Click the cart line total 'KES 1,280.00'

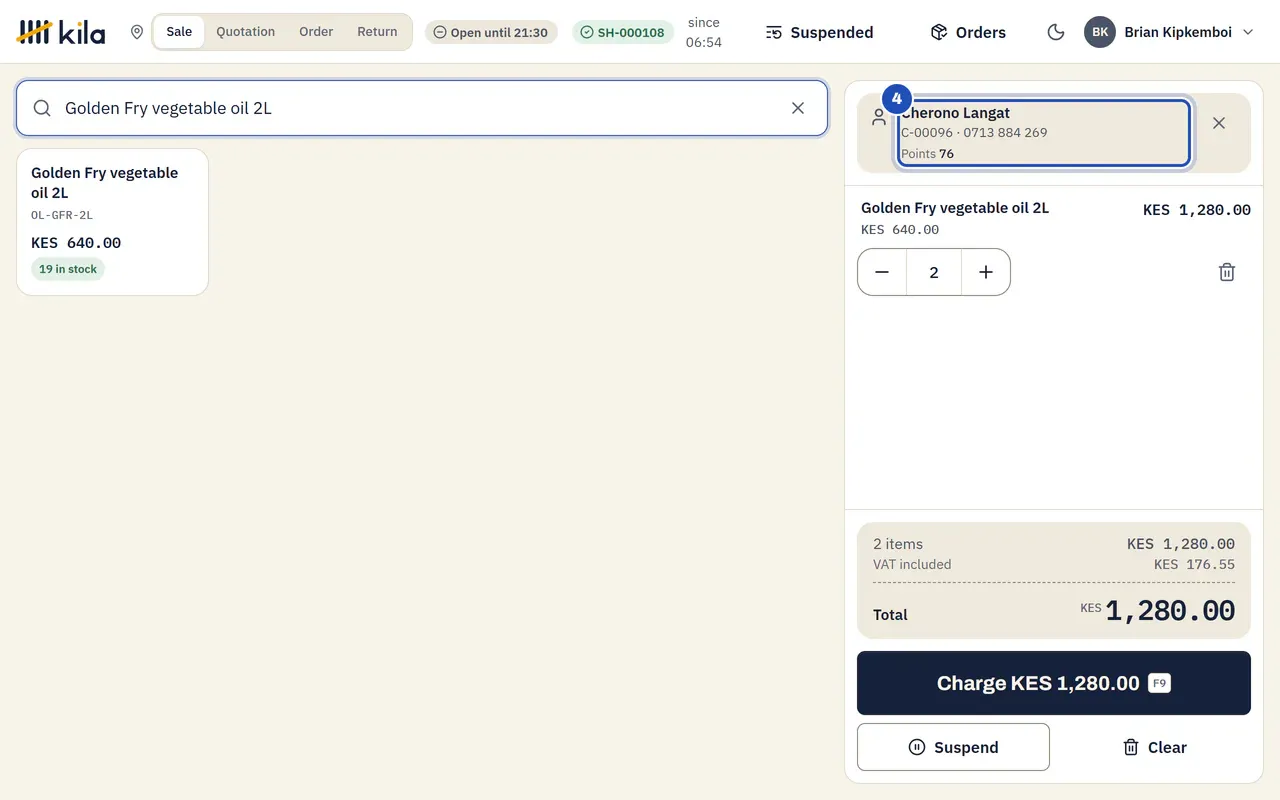point(1197,210)
